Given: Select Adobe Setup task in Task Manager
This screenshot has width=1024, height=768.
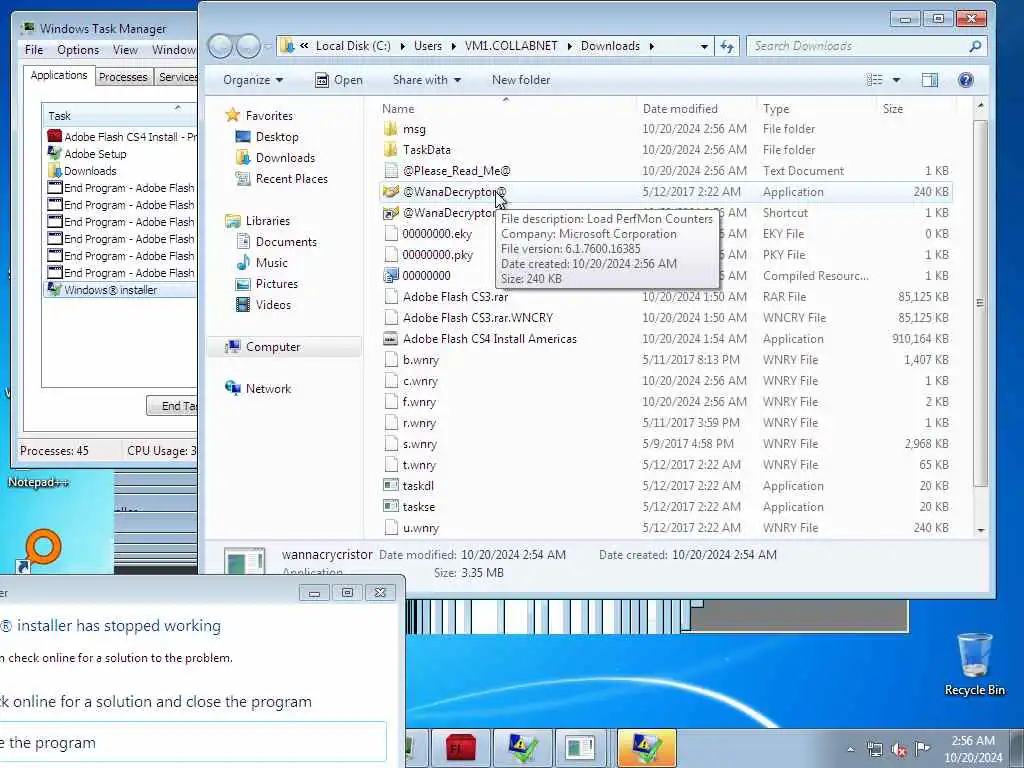Looking at the screenshot, I should [x=95, y=153].
